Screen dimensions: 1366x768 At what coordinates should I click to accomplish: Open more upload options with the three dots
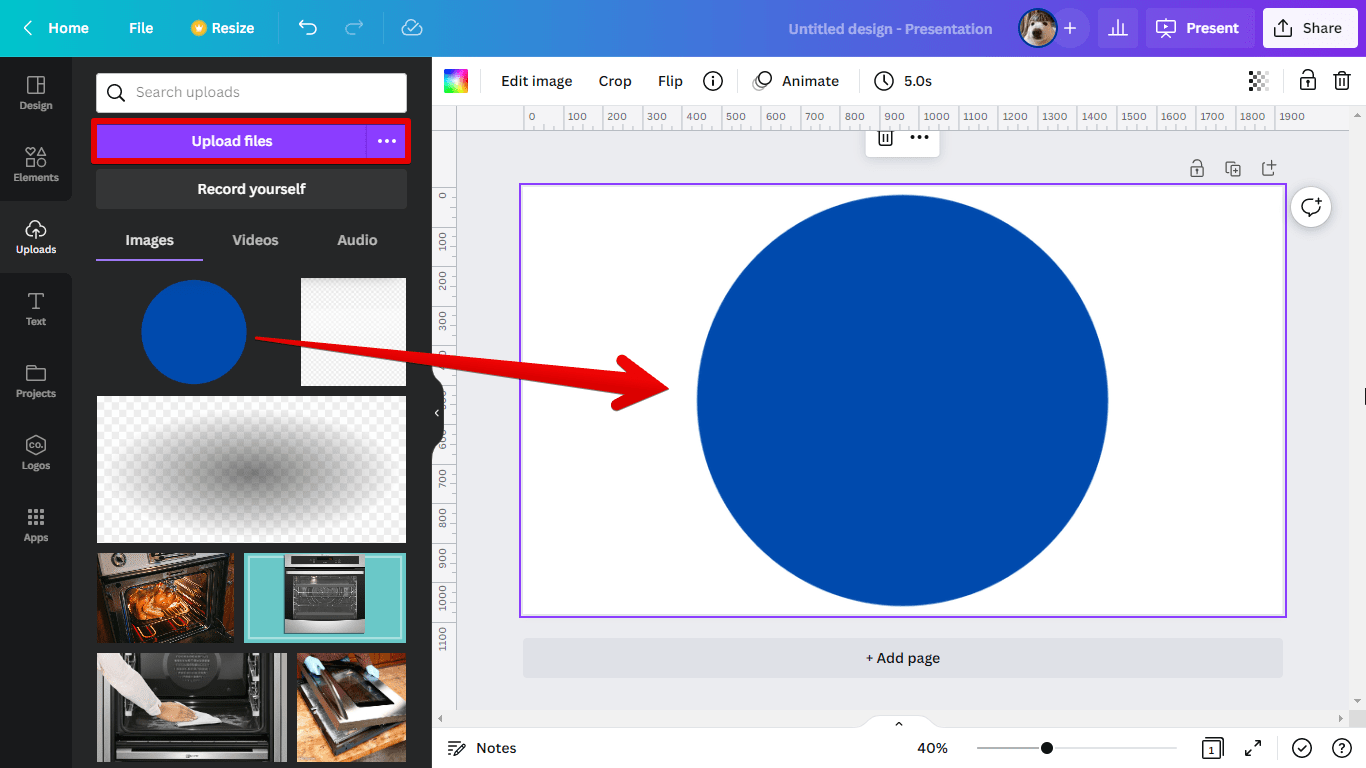(387, 141)
